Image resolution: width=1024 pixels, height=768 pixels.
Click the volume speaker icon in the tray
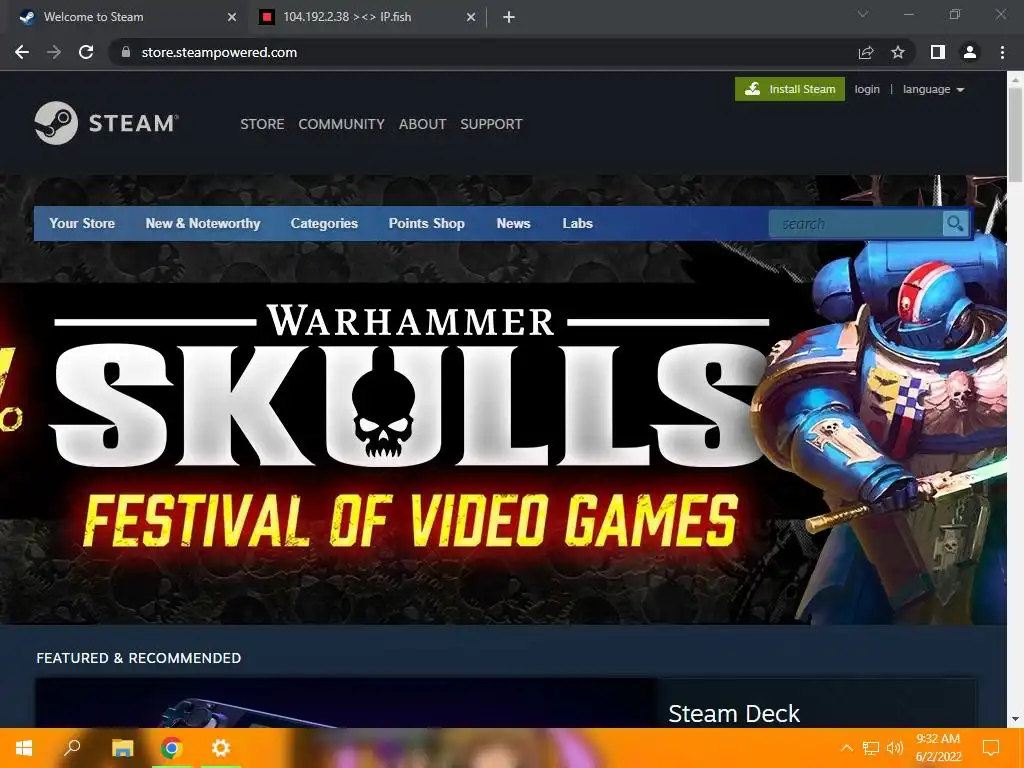[x=895, y=748]
